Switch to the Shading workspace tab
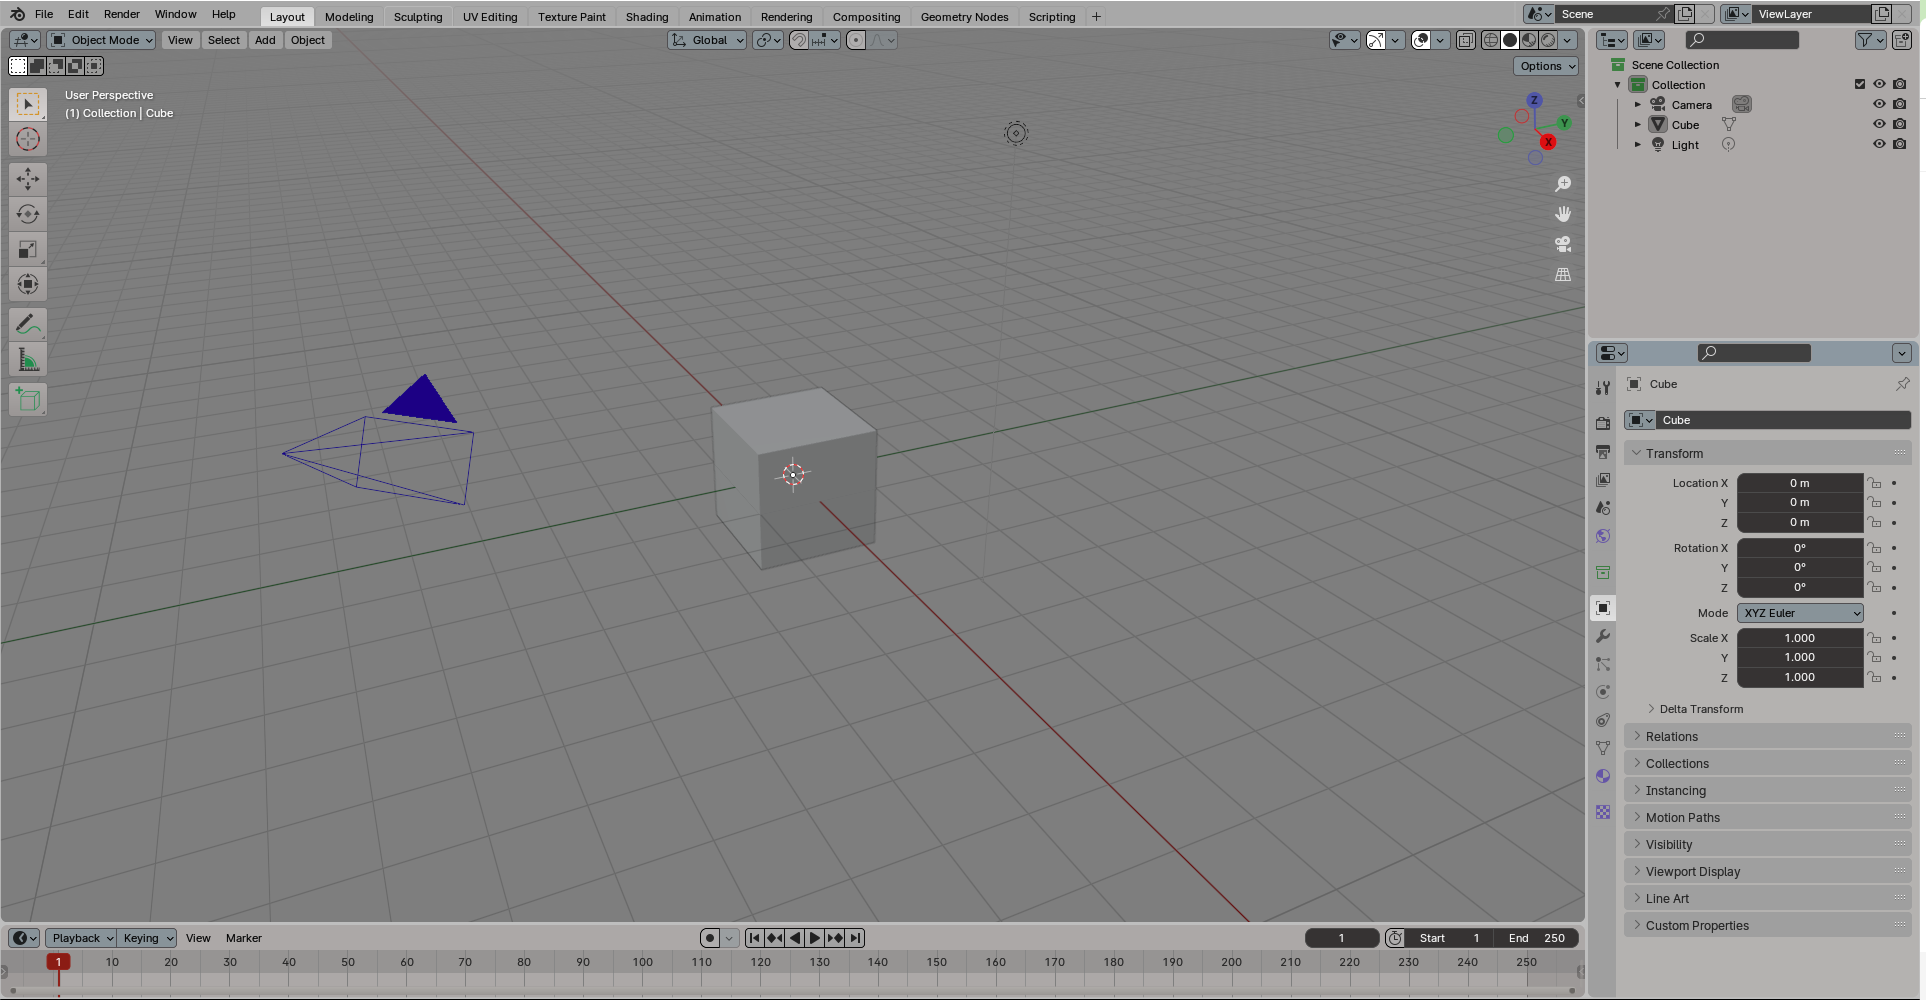 tap(647, 17)
